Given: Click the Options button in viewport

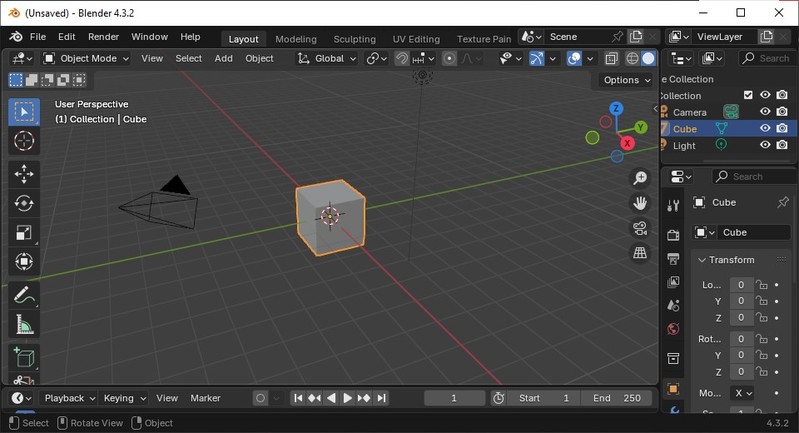Looking at the screenshot, I should coord(627,80).
